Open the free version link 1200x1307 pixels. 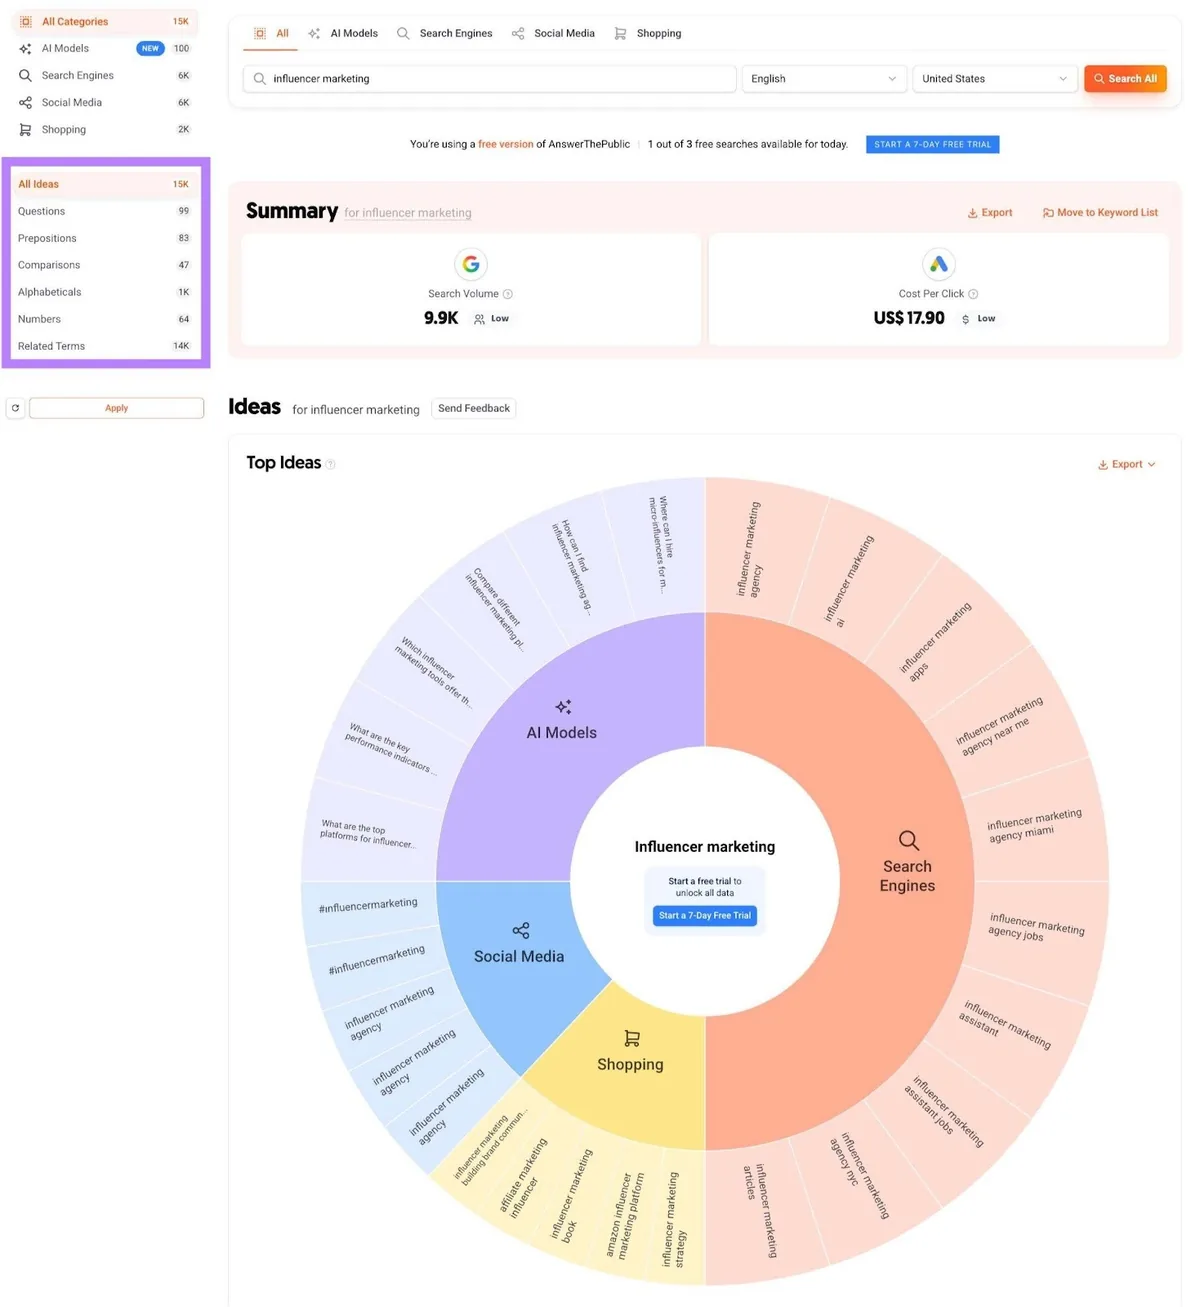click(x=505, y=144)
